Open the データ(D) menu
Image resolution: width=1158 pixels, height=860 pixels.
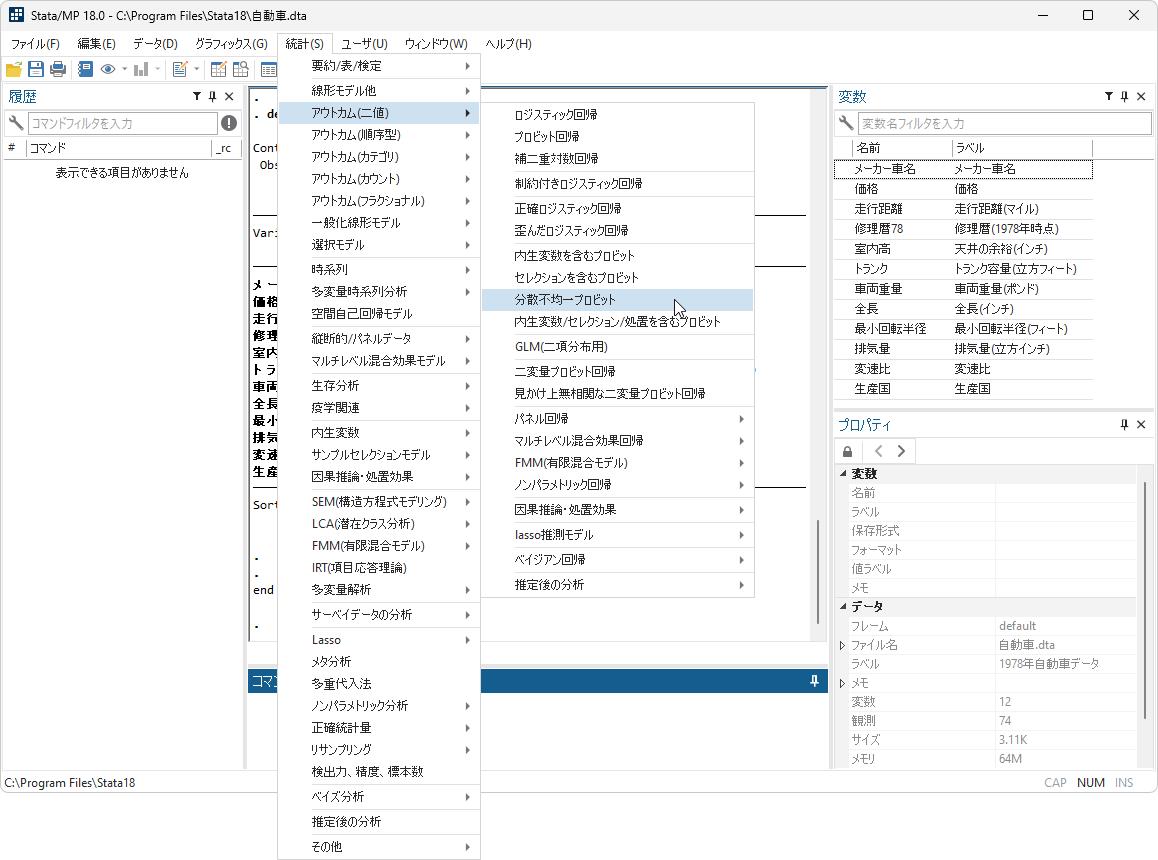[155, 44]
